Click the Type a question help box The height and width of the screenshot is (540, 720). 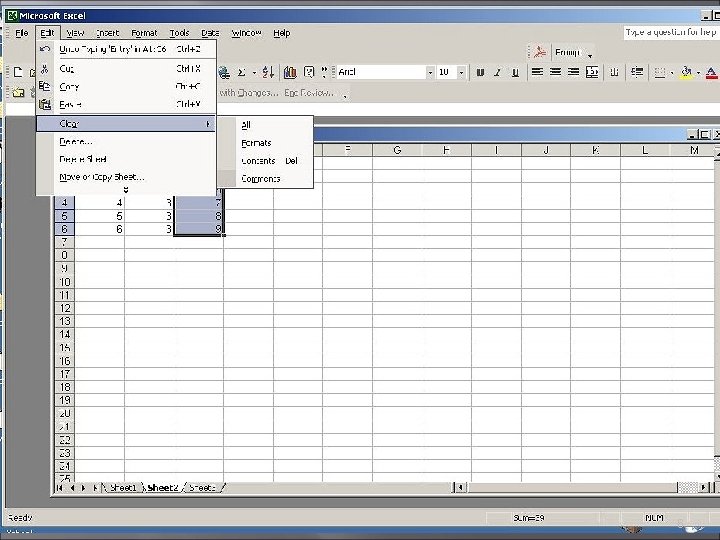coord(671,33)
